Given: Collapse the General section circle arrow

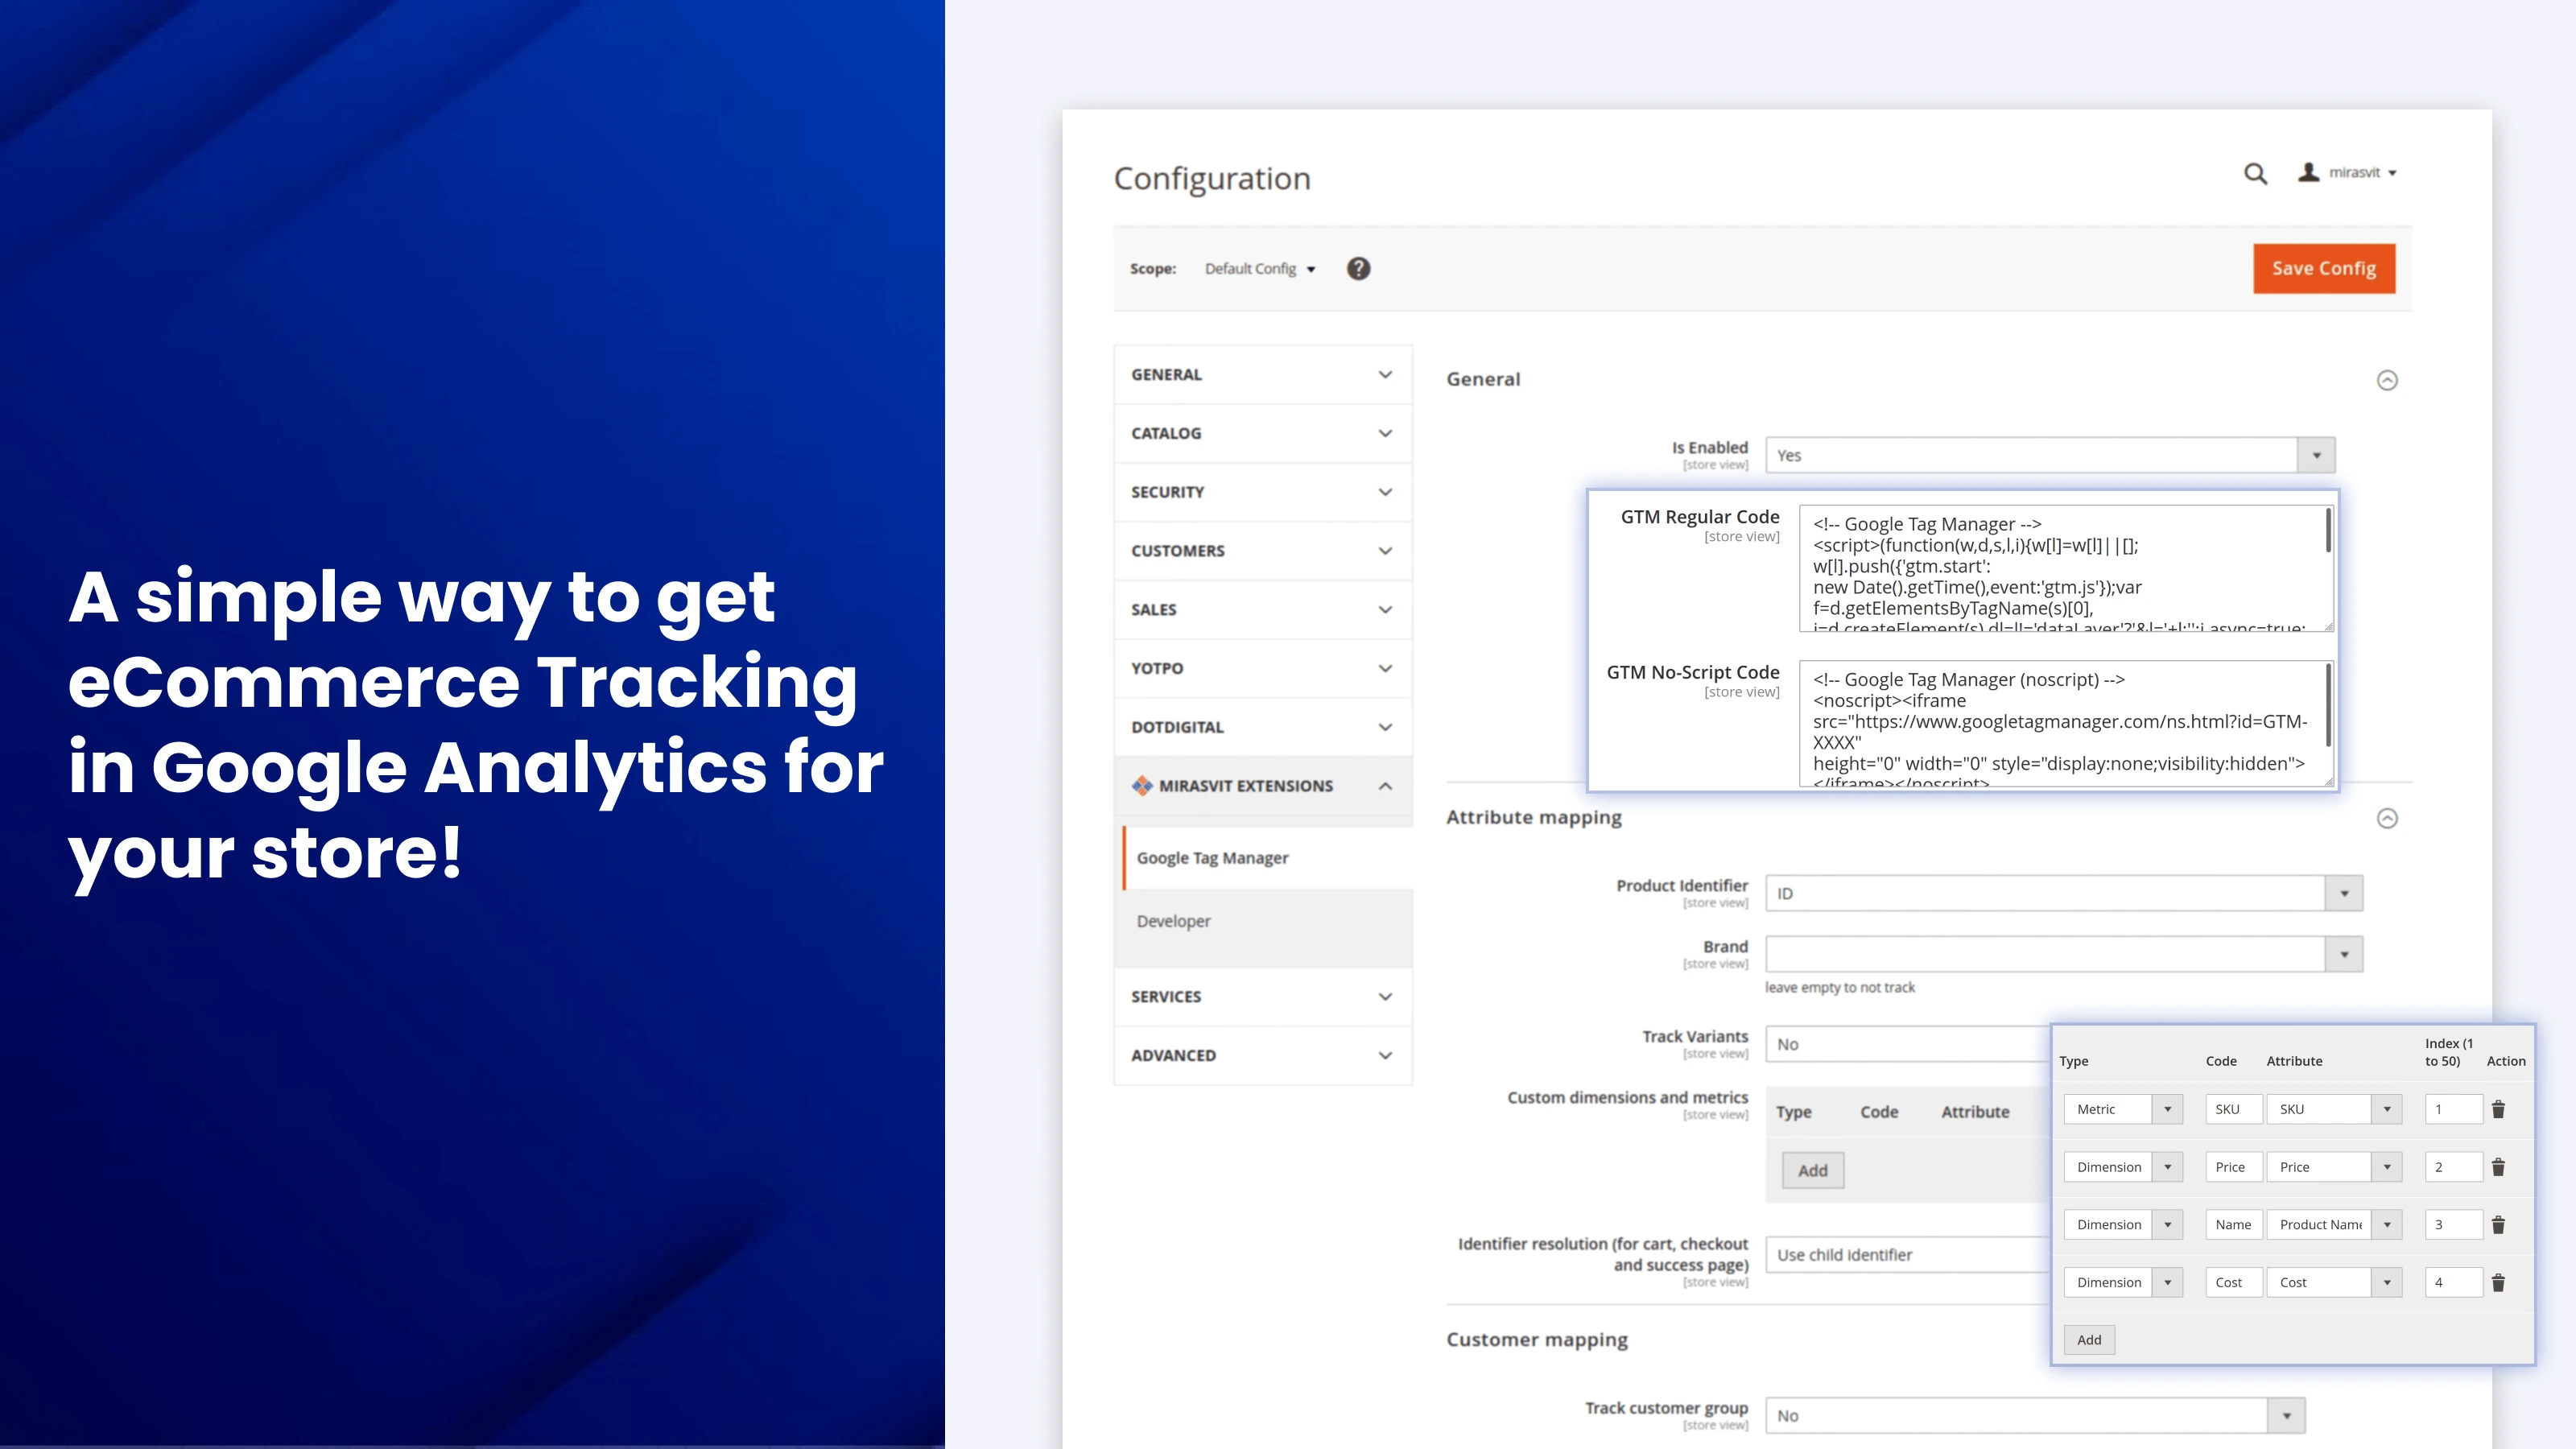Looking at the screenshot, I should [2387, 380].
